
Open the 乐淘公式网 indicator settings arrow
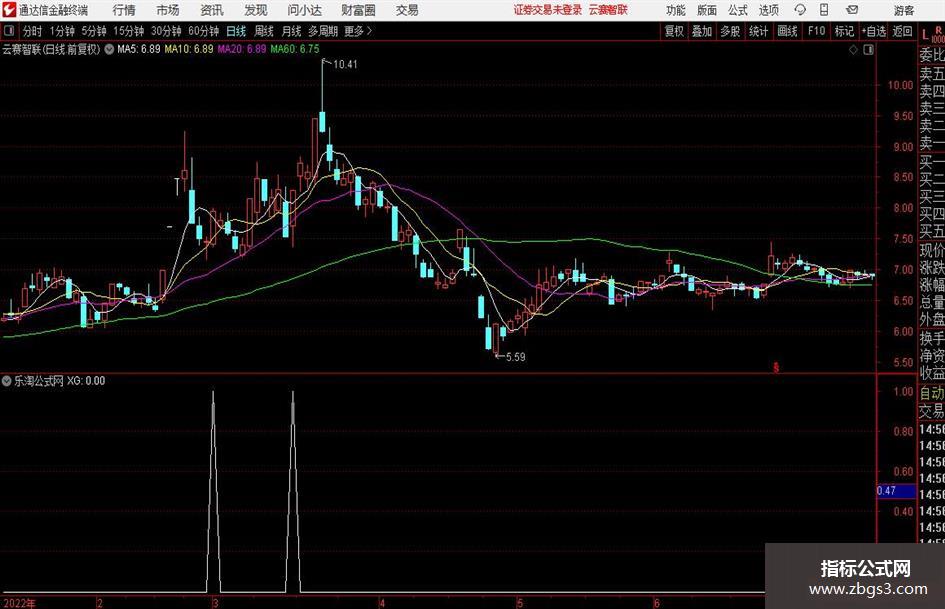click(x=7, y=381)
